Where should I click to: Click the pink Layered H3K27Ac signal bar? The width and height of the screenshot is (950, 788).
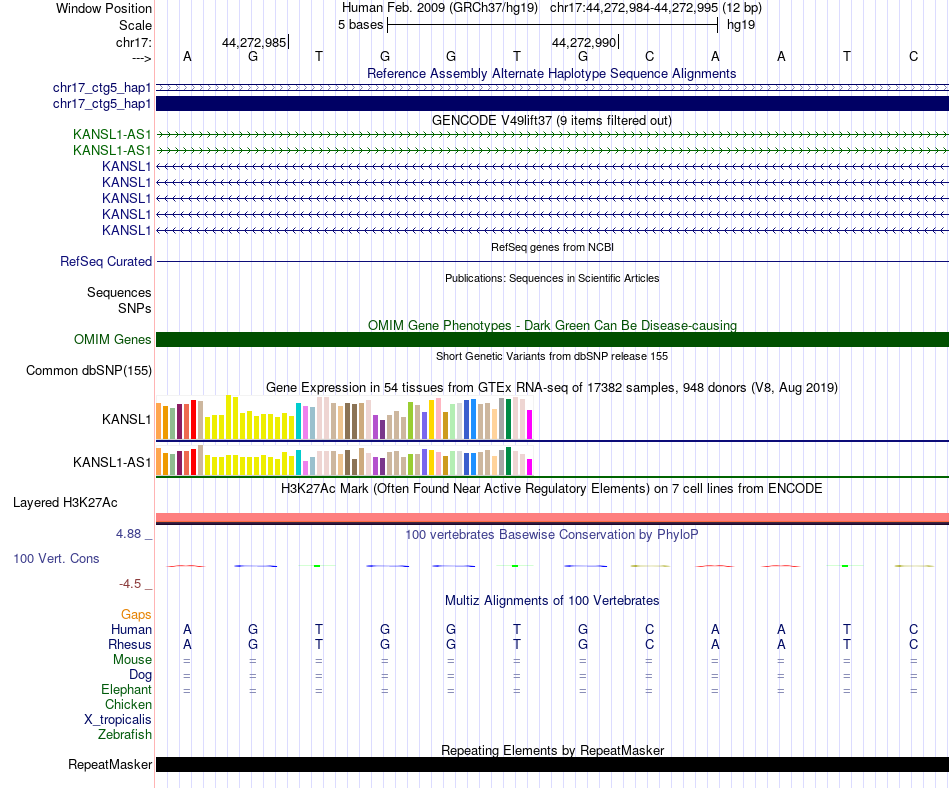point(552,518)
